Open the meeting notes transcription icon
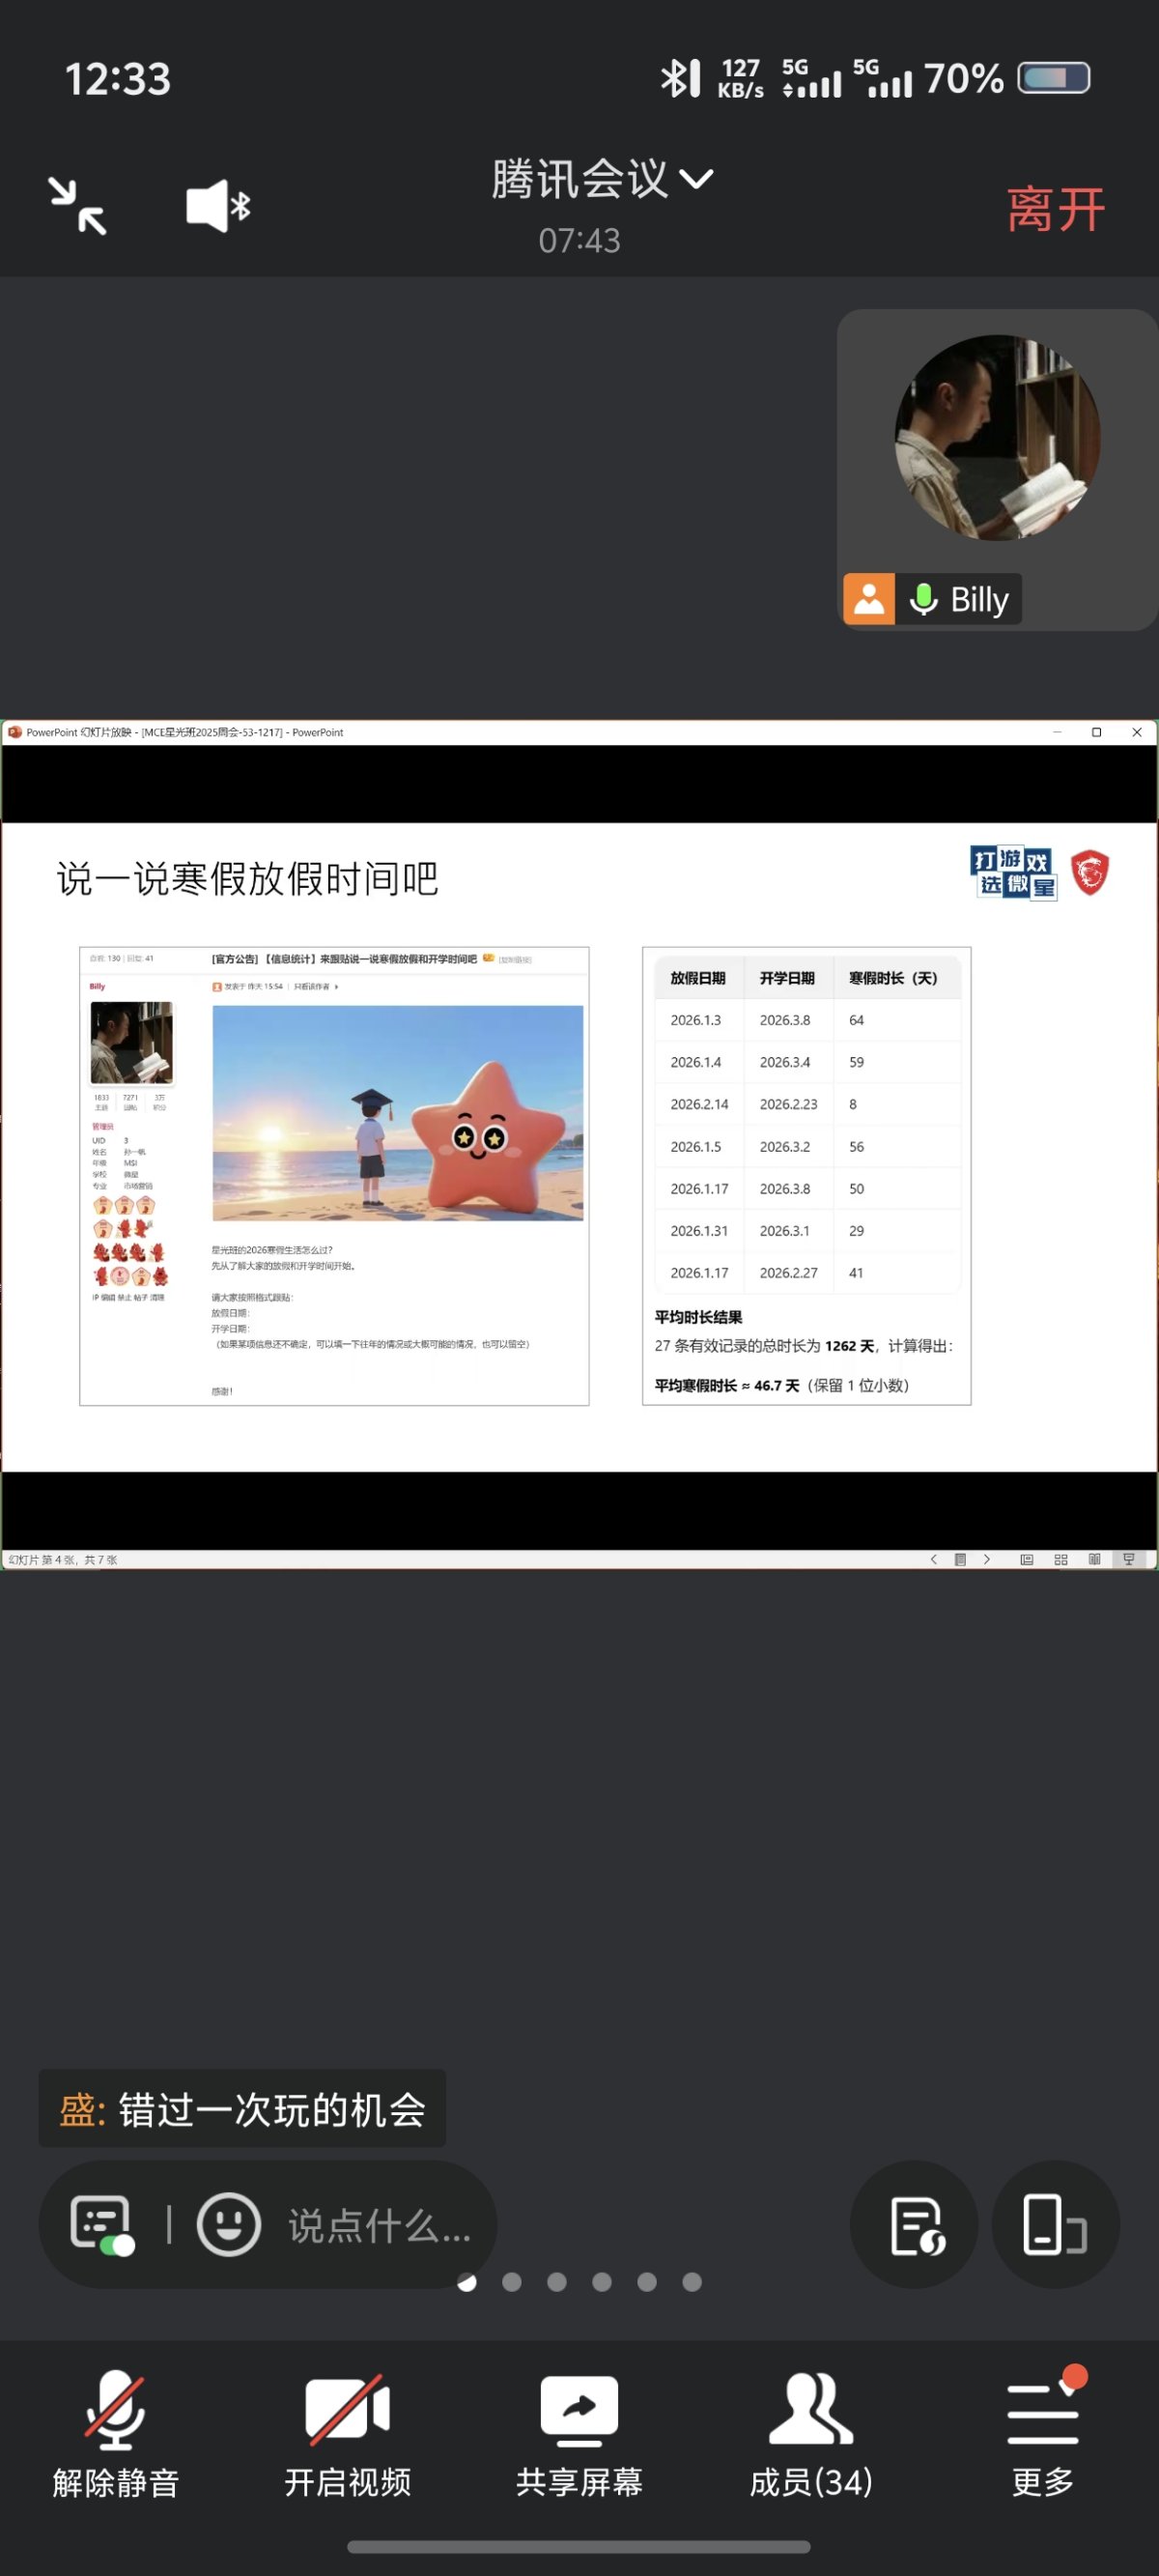The image size is (1159, 2576). click(915, 2225)
